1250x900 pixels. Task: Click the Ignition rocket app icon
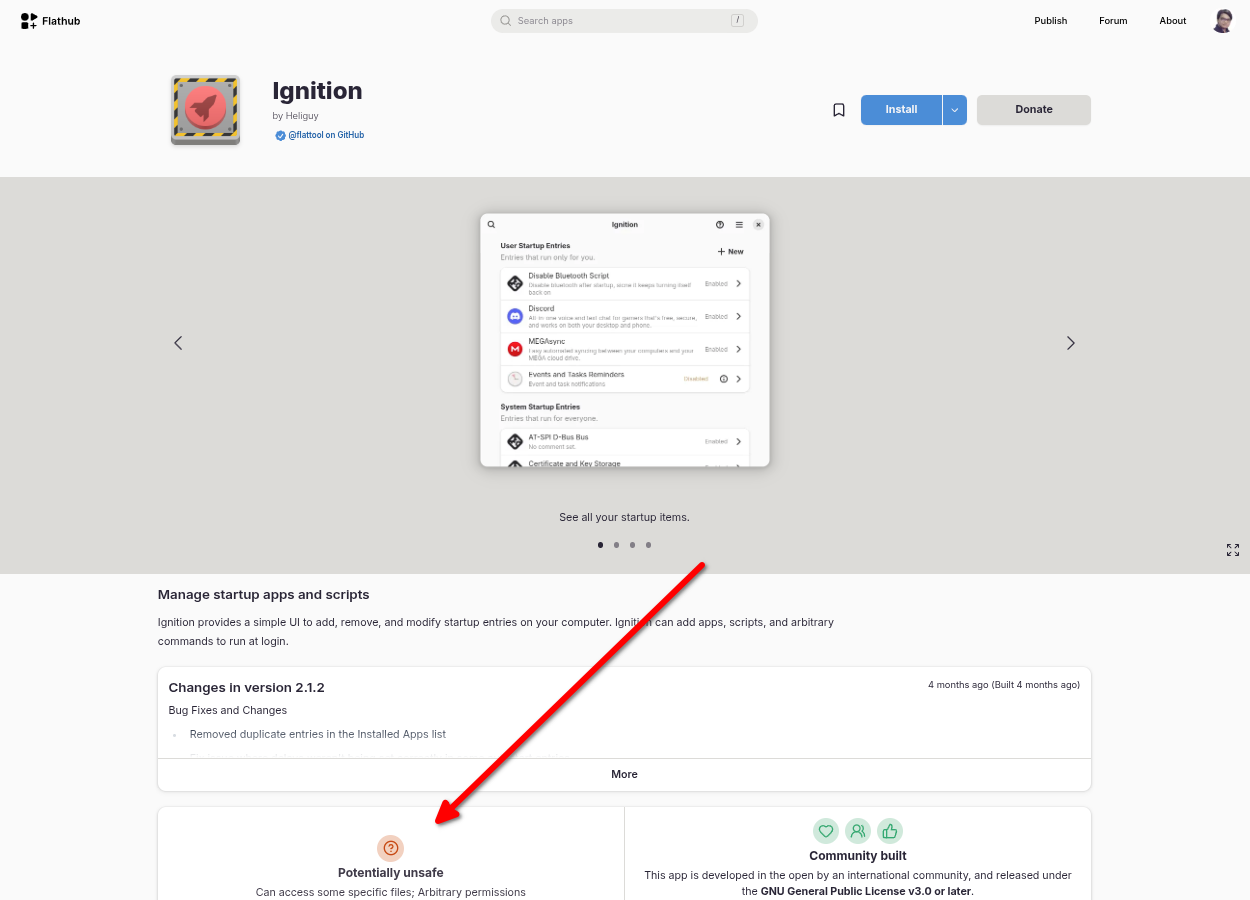click(x=205, y=110)
